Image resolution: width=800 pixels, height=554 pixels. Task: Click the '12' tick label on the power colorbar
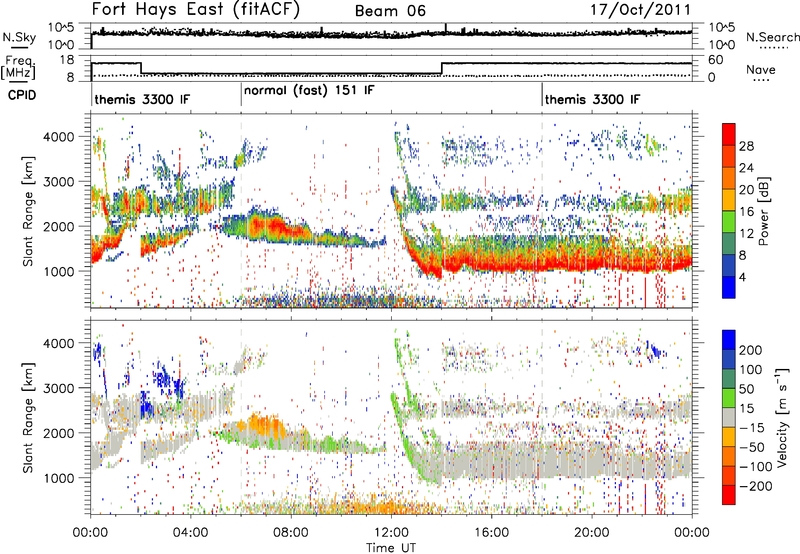click(x=746, y=234)
